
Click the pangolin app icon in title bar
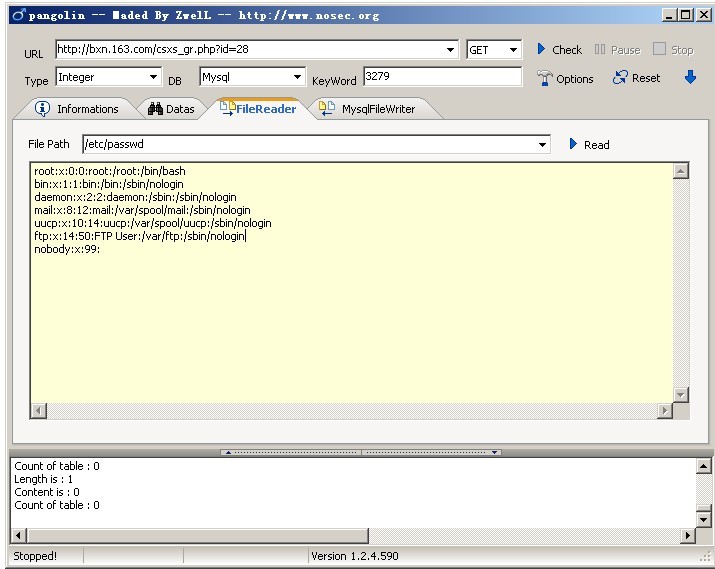(19, 15)
